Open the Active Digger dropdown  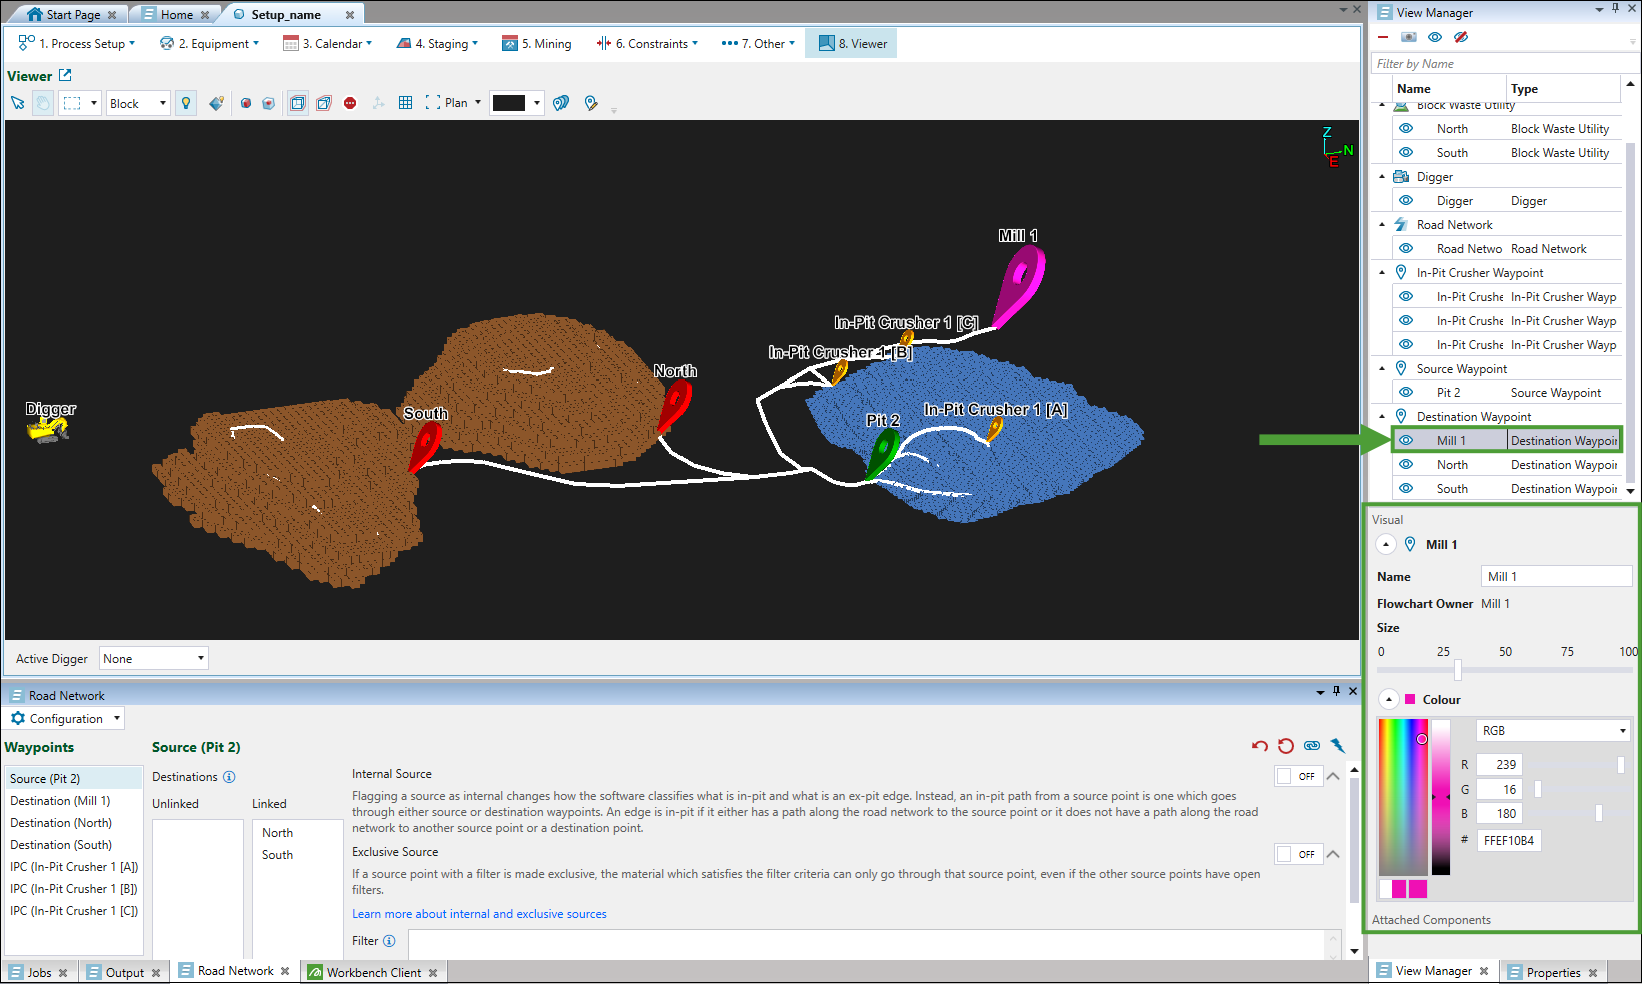(x=154, y=659)
